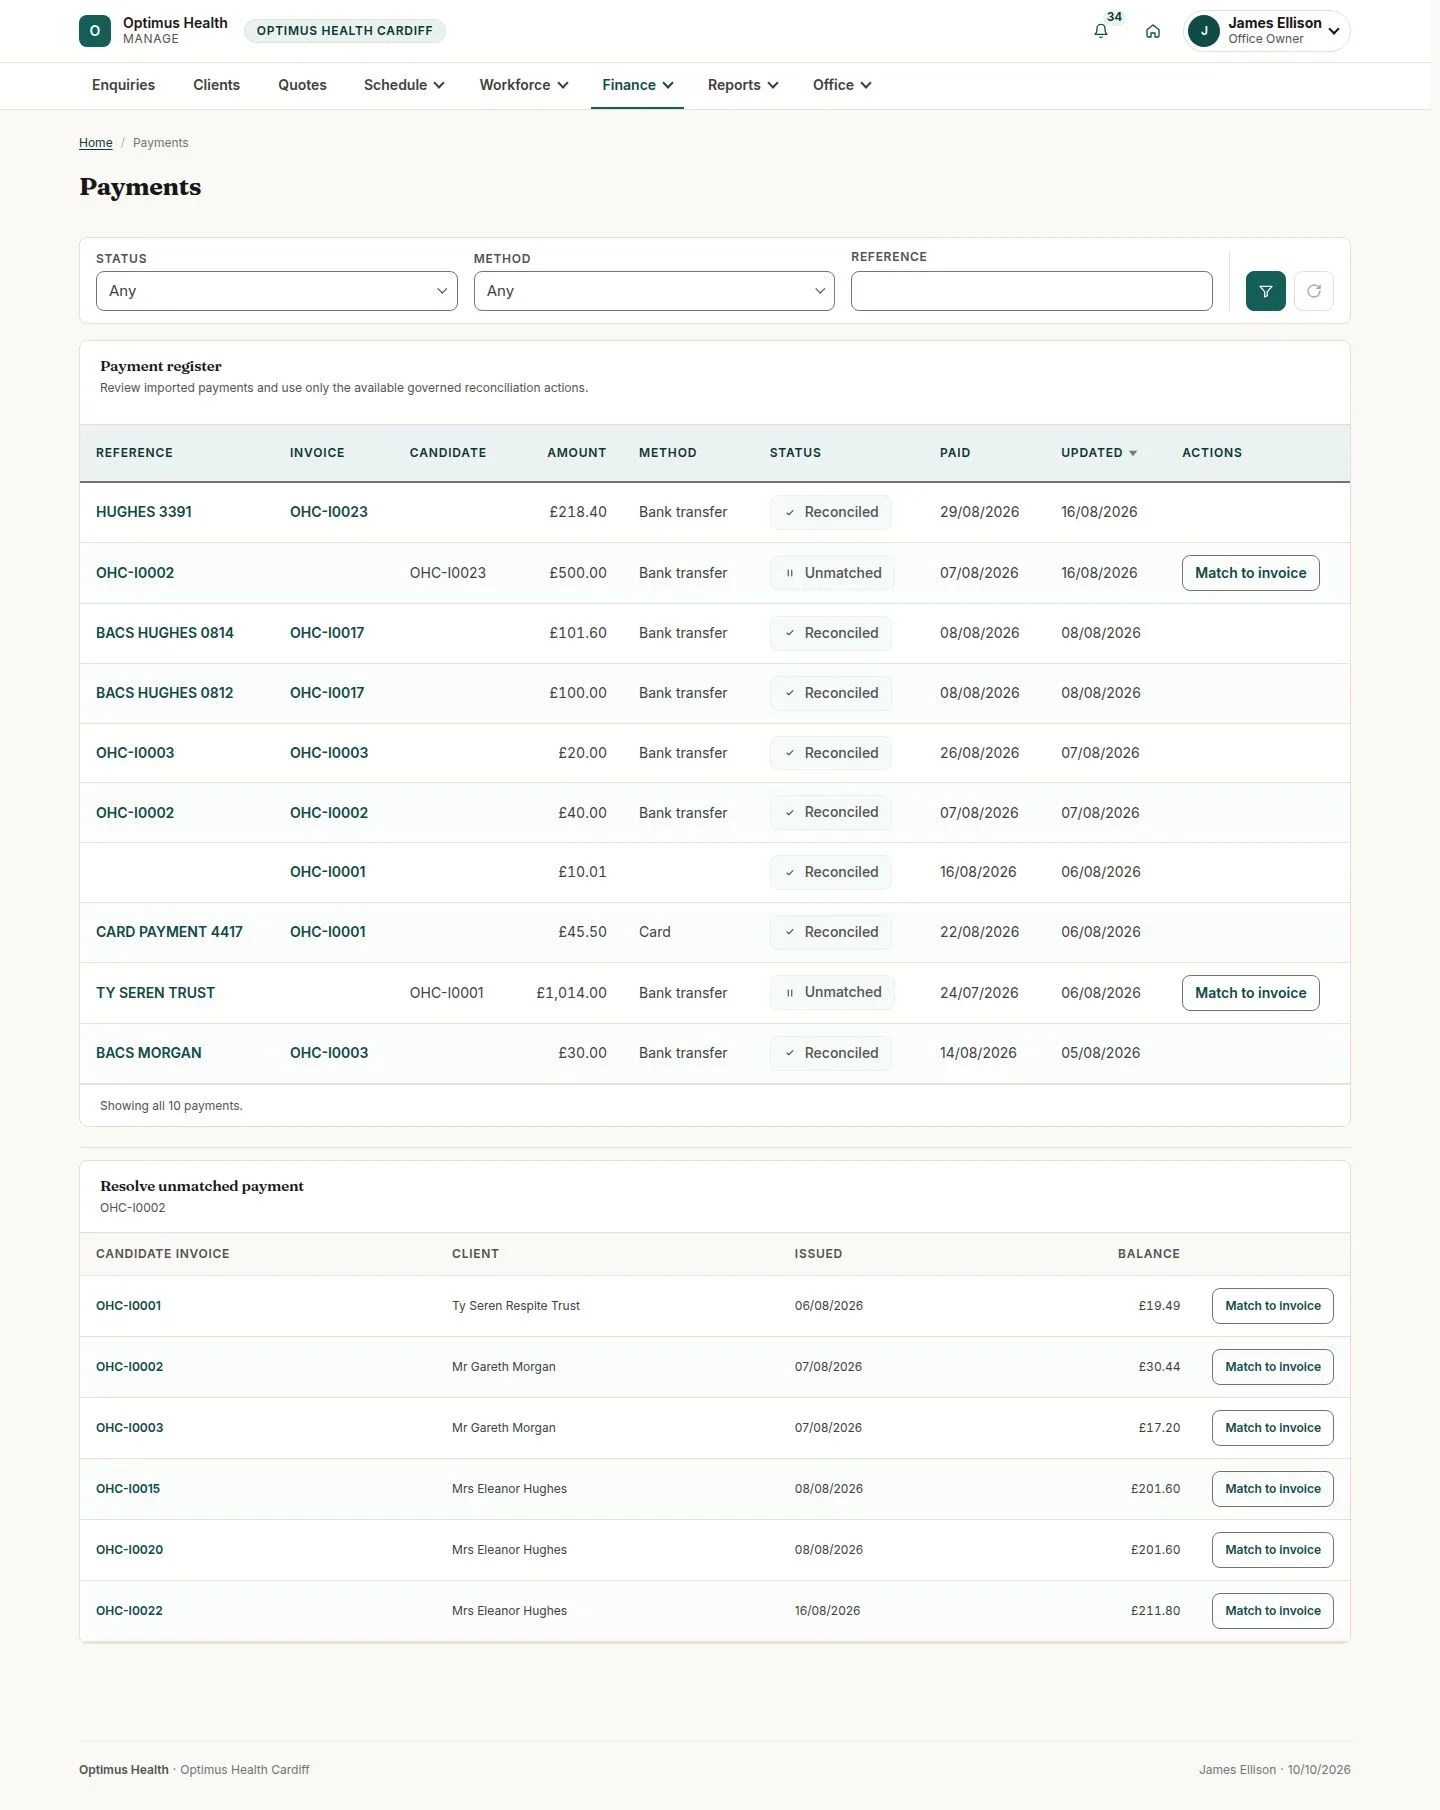
Task: Go to the Clients tab
Action: 216,85
